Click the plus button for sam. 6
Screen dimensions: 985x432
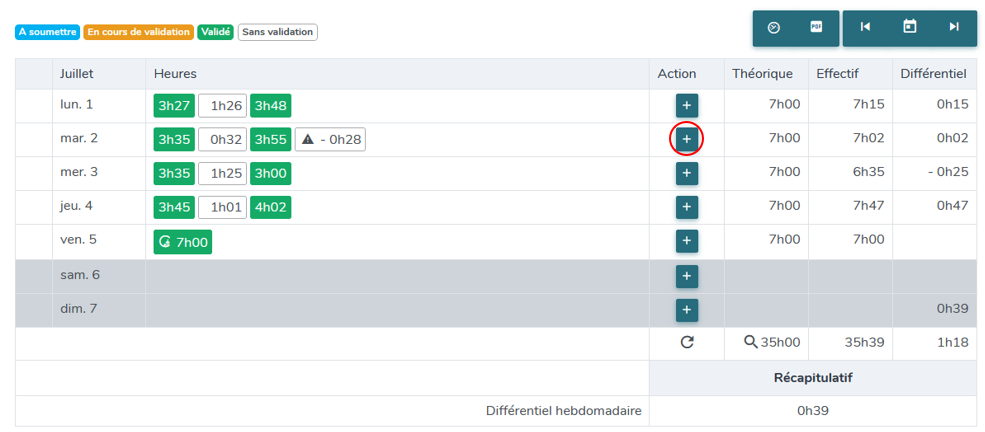[687, 276]
